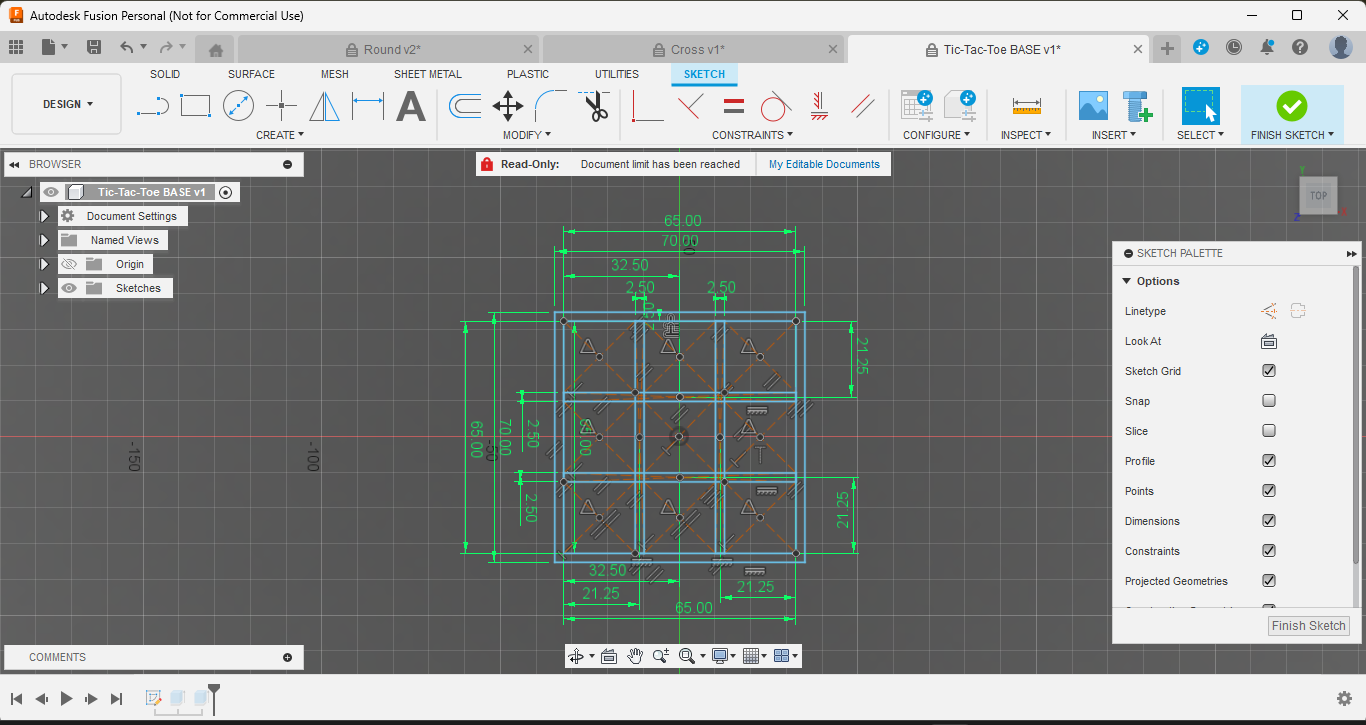Screen dimensions: 1366x725
Task: Click the Home tab button
Action: [215, 49]
